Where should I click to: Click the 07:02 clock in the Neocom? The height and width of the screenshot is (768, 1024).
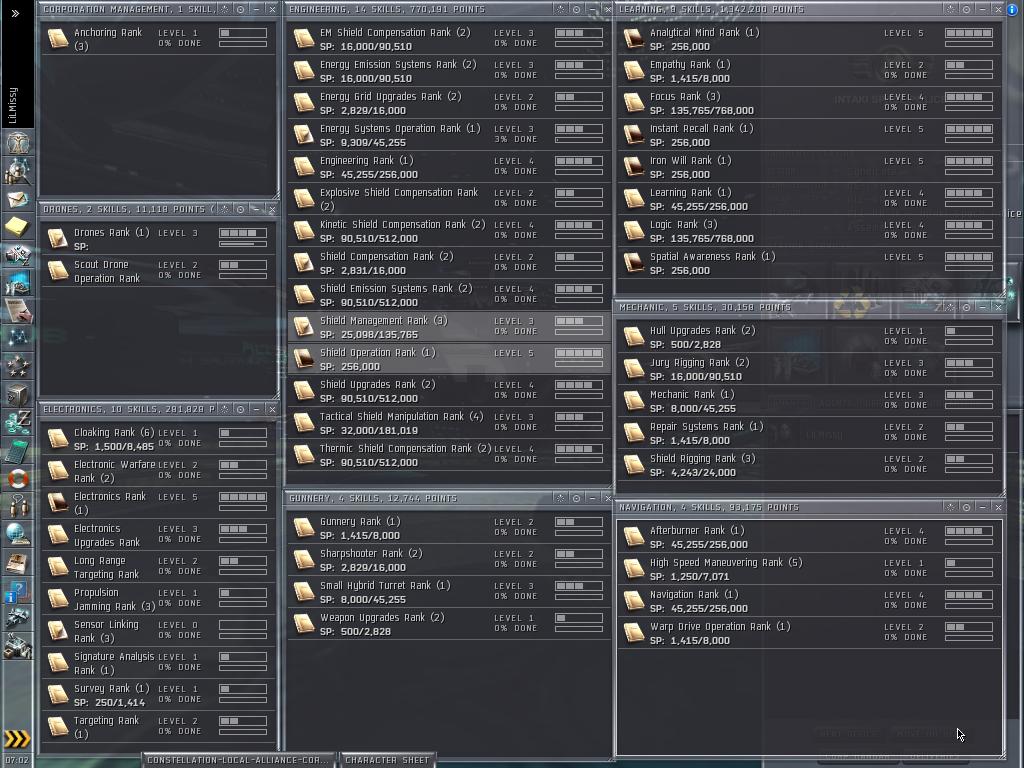point(17,760)
